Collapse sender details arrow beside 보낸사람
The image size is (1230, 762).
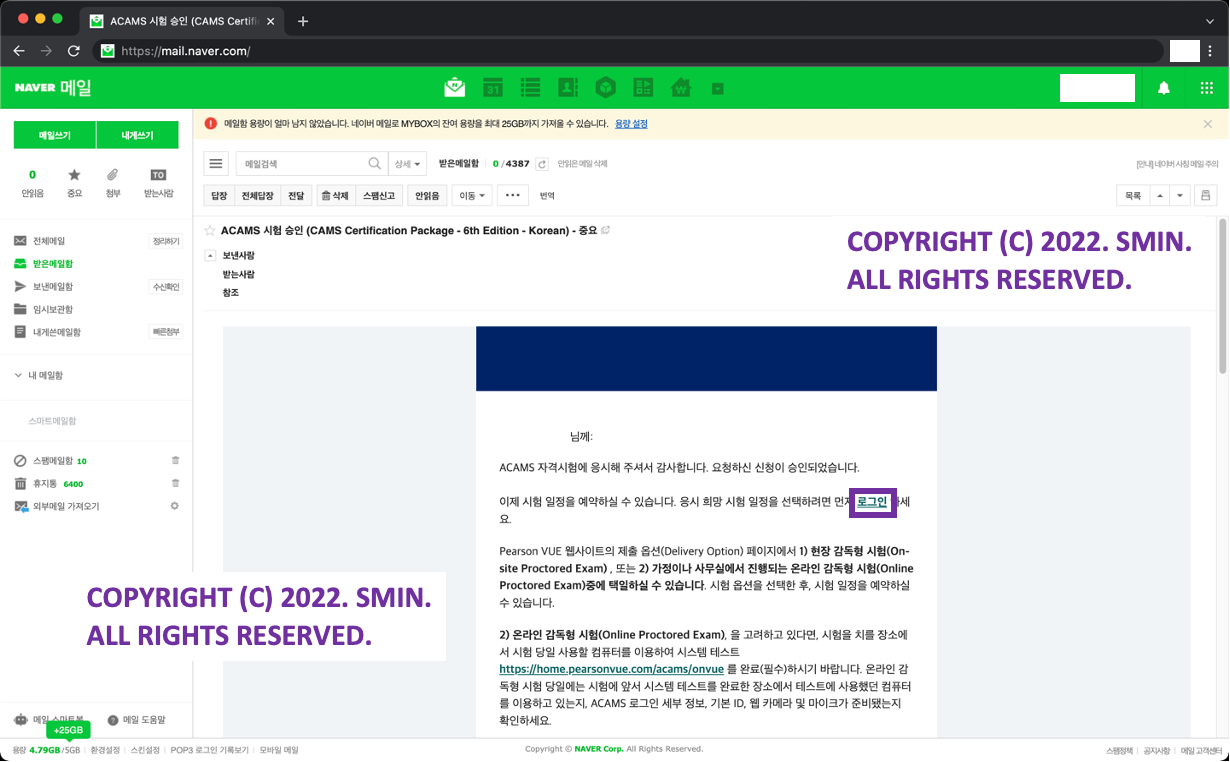[x=210, y=255]
